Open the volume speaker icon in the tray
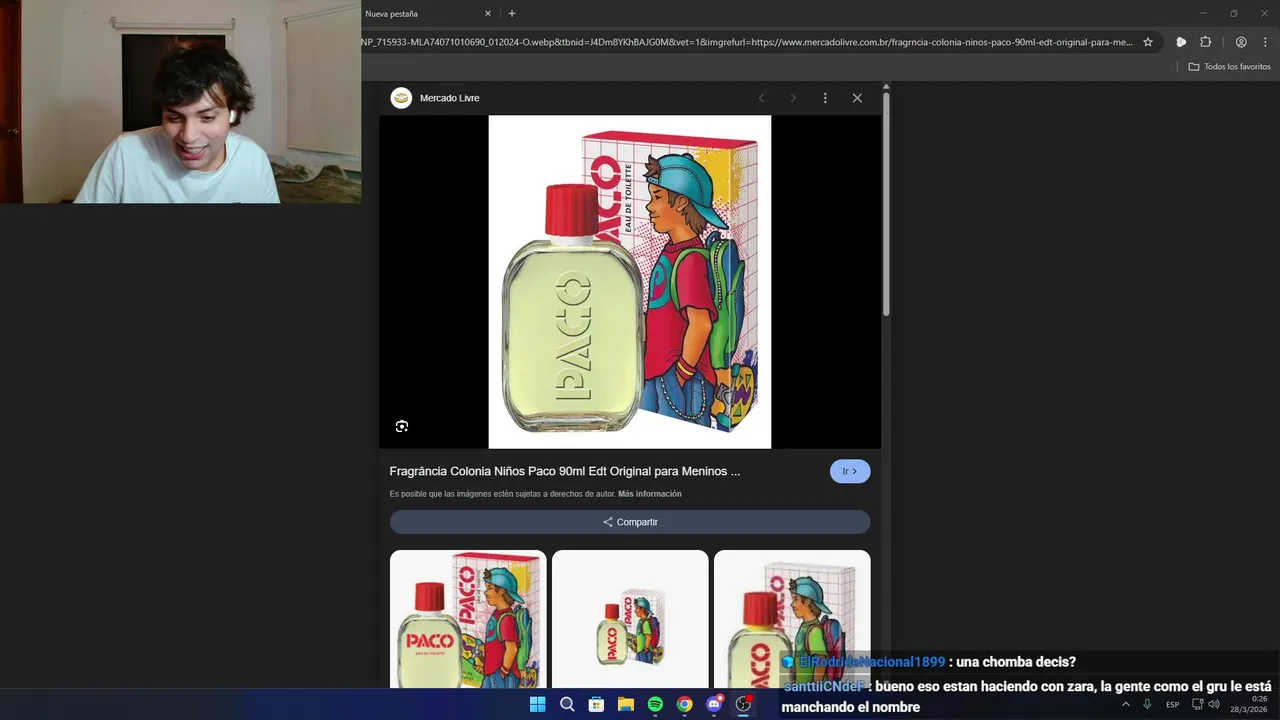 tap(1214, 704)
